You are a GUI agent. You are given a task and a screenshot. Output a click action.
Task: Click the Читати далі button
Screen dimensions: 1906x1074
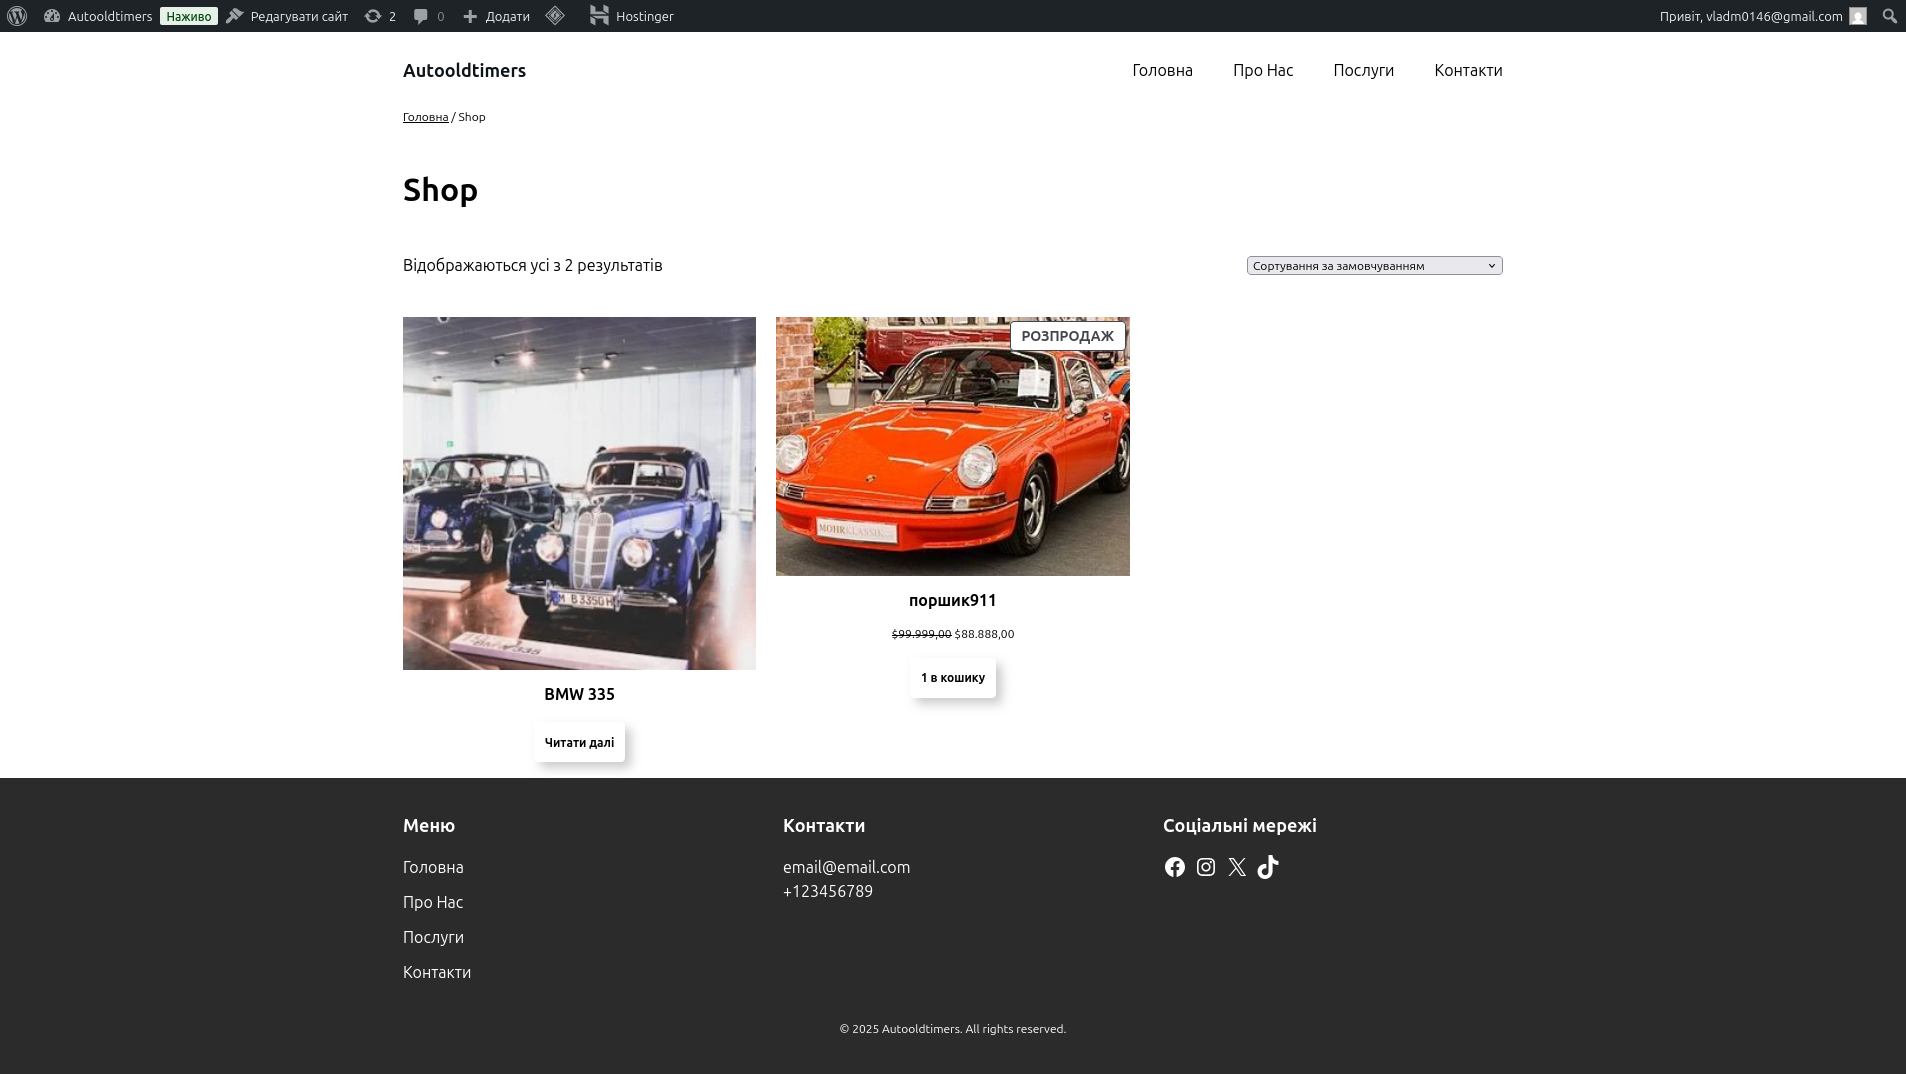(579, 742)
